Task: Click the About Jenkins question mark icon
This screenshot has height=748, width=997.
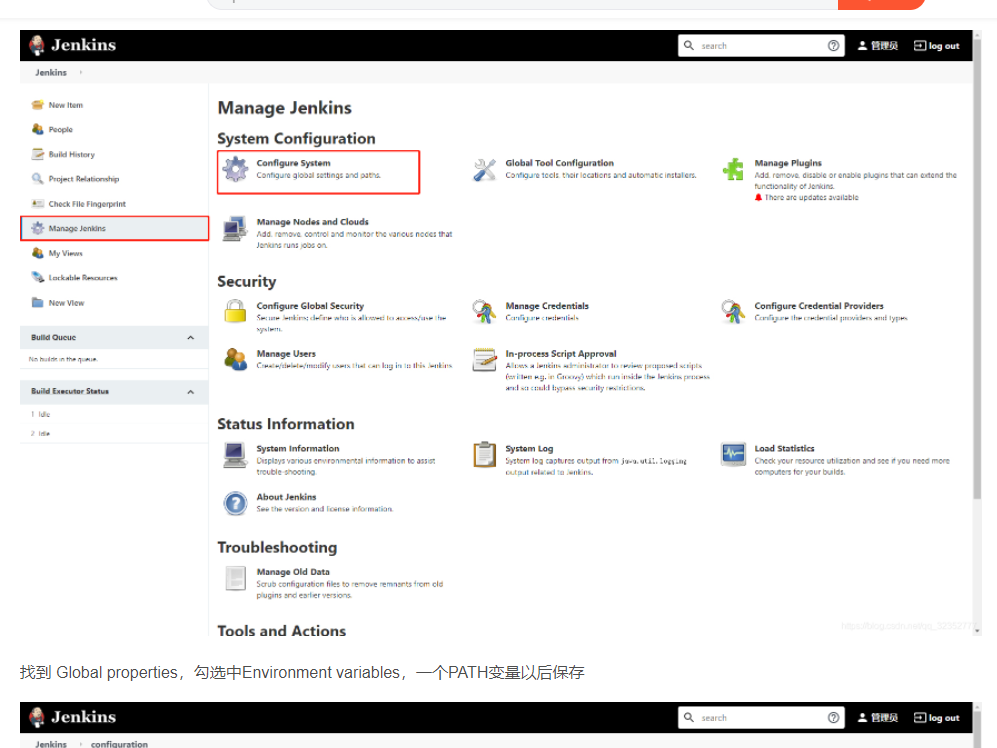Action: tap(235, 503)
